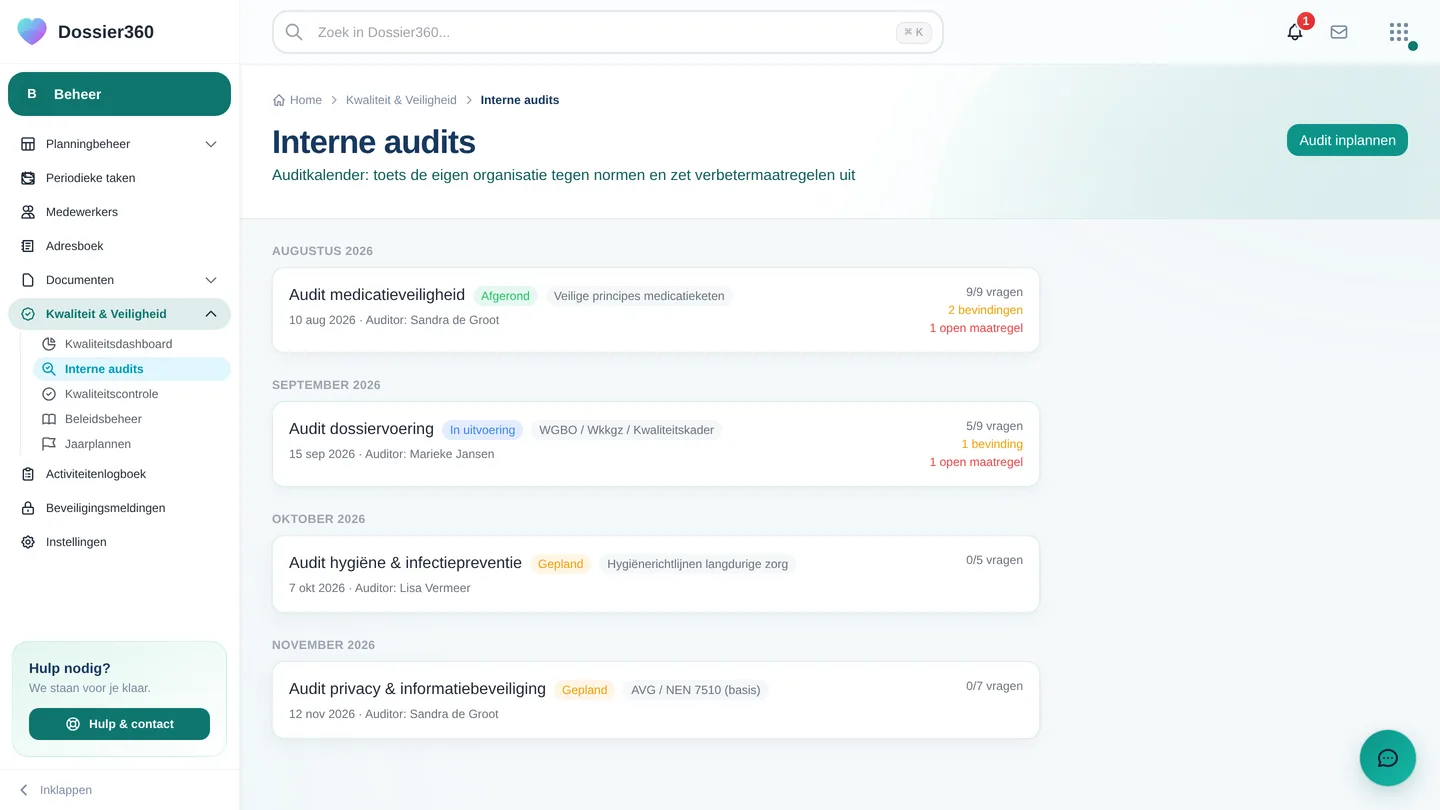This screenshot has height=810, width=1440.
Task: Click the Adresboek icon
Action: (28, 246)
